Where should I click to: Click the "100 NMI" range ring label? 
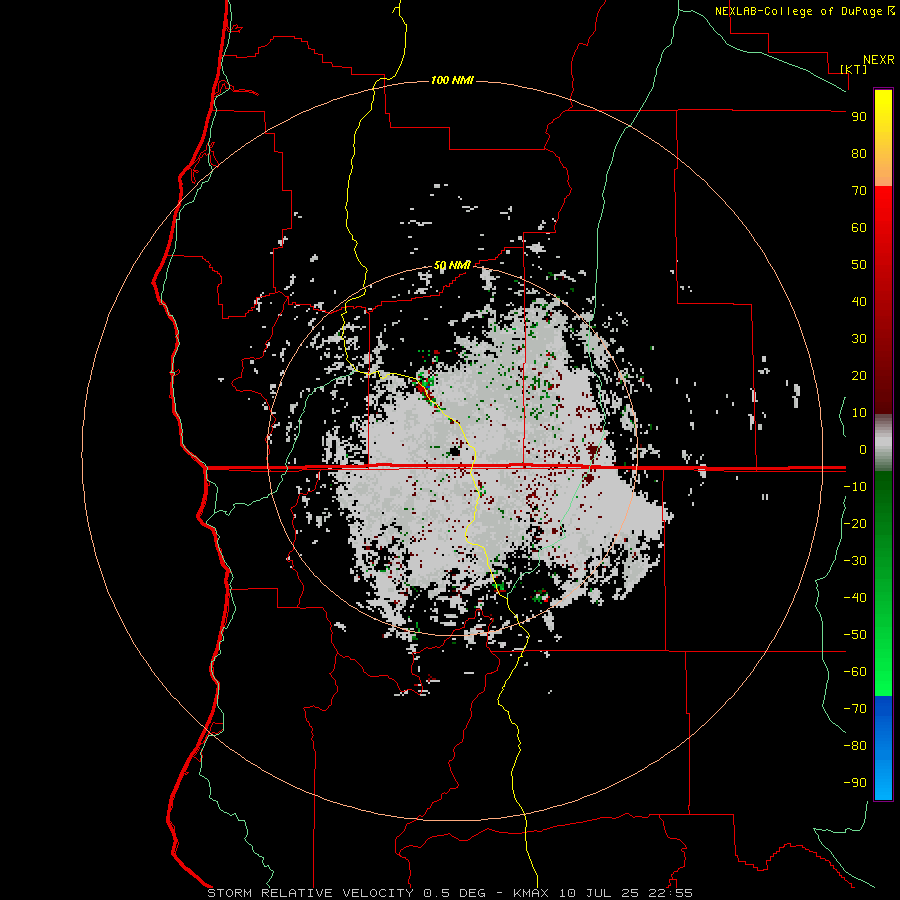point(452,80)
